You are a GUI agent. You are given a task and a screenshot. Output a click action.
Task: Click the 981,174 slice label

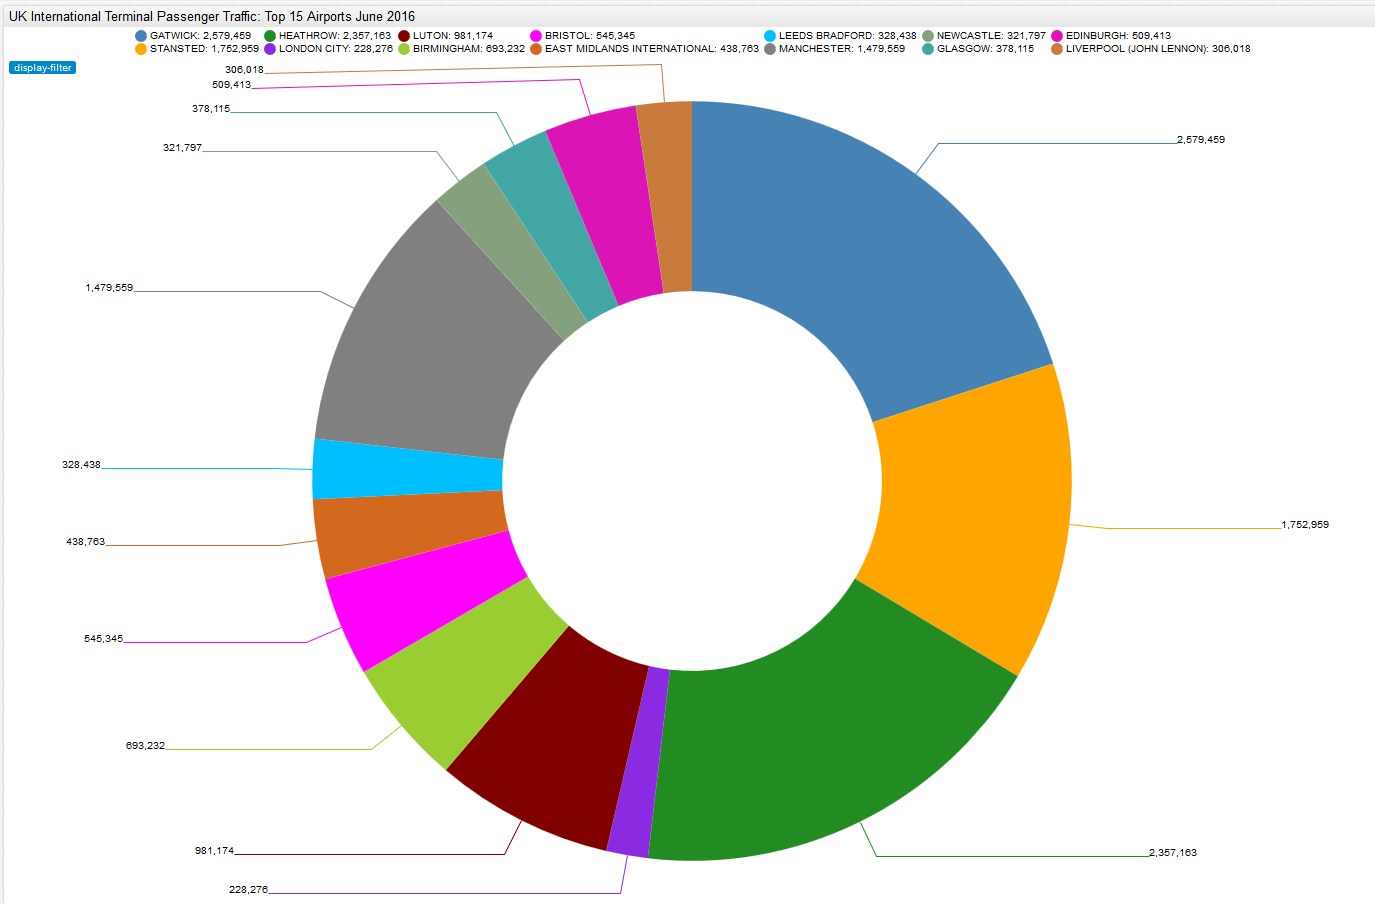coord(214,851)
